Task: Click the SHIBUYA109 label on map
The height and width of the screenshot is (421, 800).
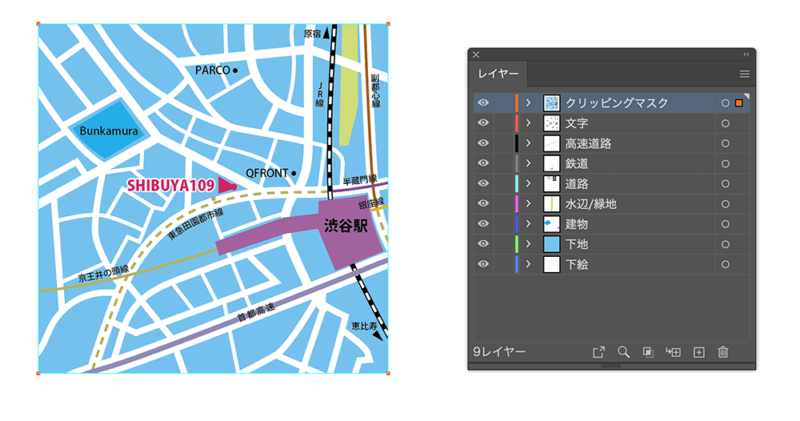Action: [x=170, y=186]
